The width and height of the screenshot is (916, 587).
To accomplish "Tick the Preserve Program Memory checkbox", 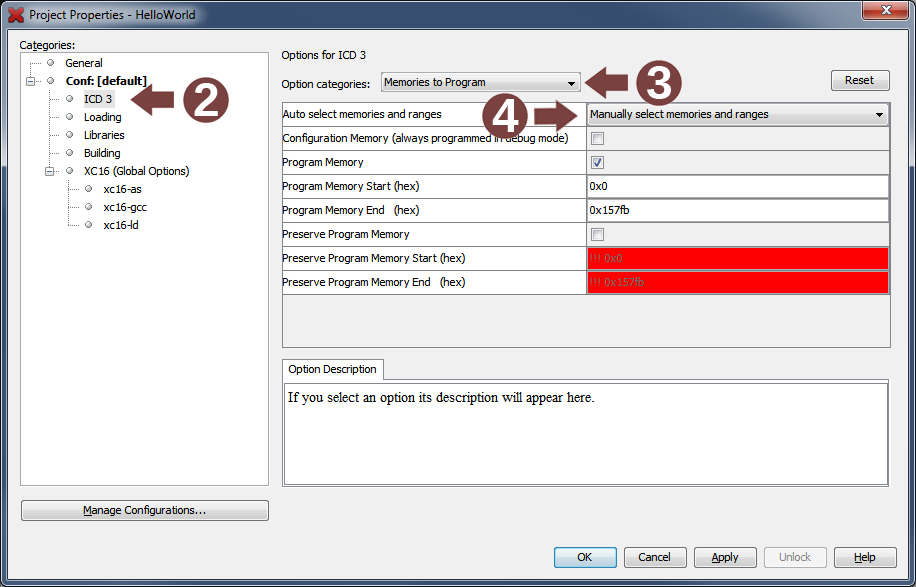I will [597, 234].
